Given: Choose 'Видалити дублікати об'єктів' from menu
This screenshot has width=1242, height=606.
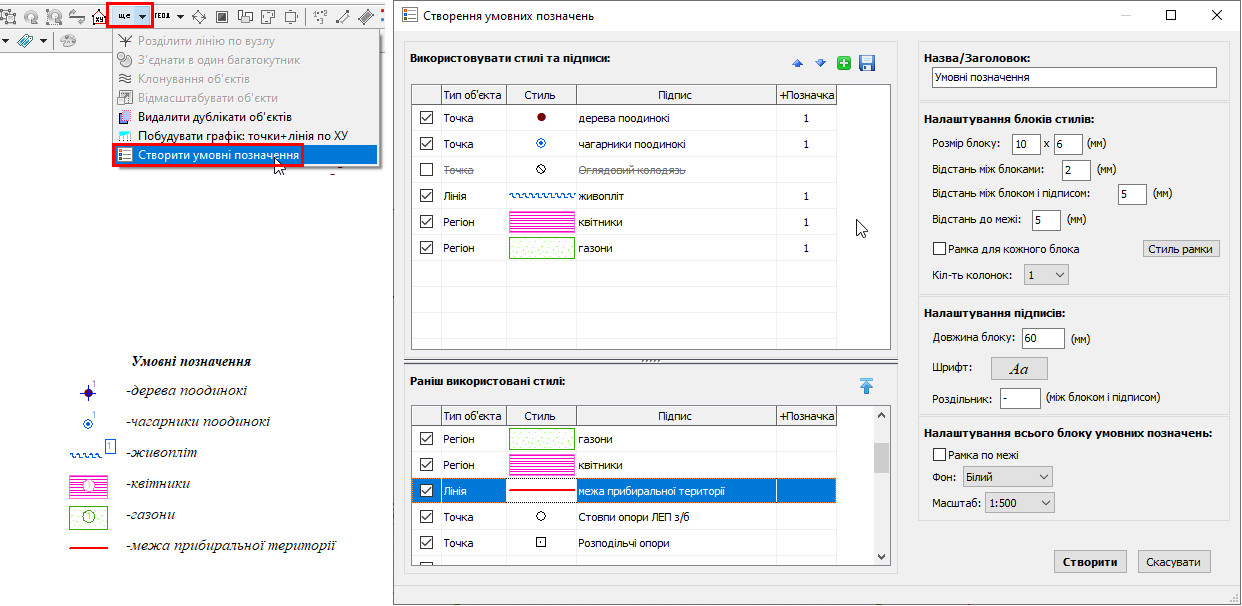Looking at the screenshot, I should coord(214,117).
